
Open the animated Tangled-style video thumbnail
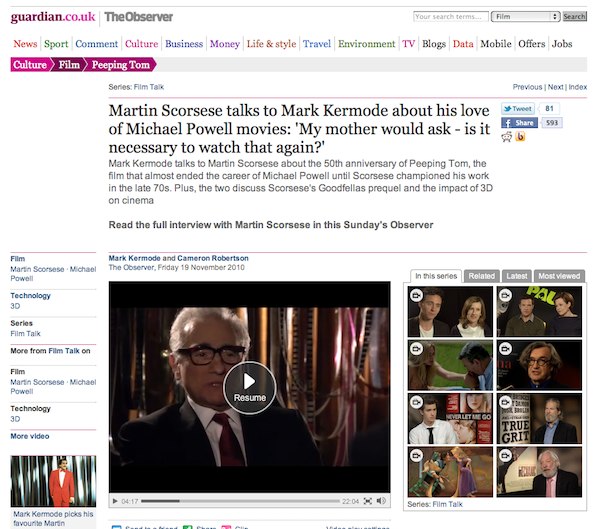pos(450,472)
